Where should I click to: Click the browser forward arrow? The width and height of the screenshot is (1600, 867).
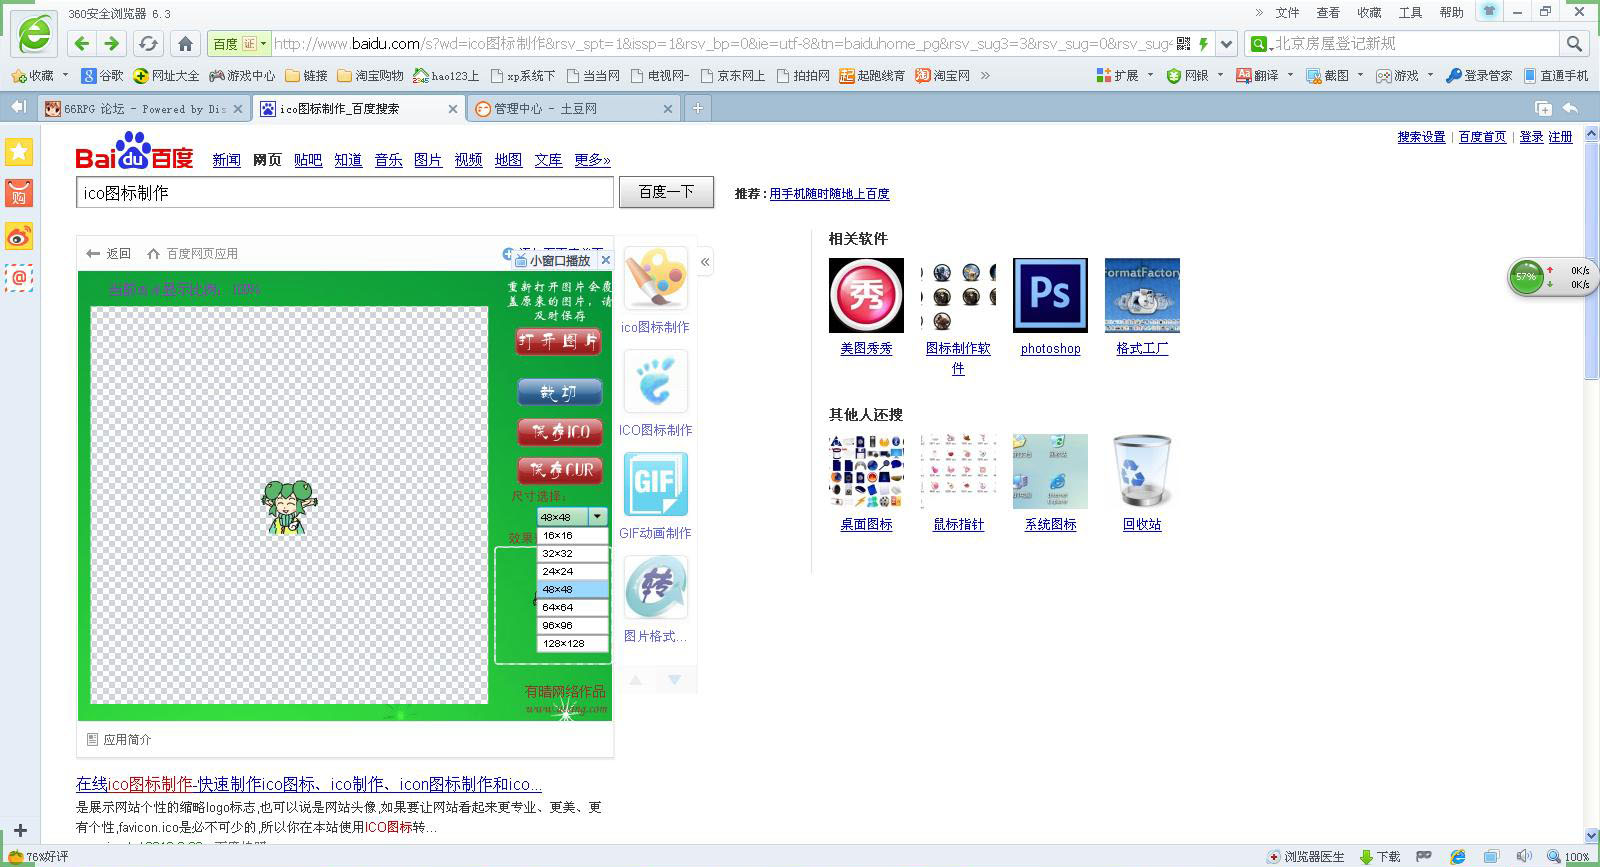(111, 43)
